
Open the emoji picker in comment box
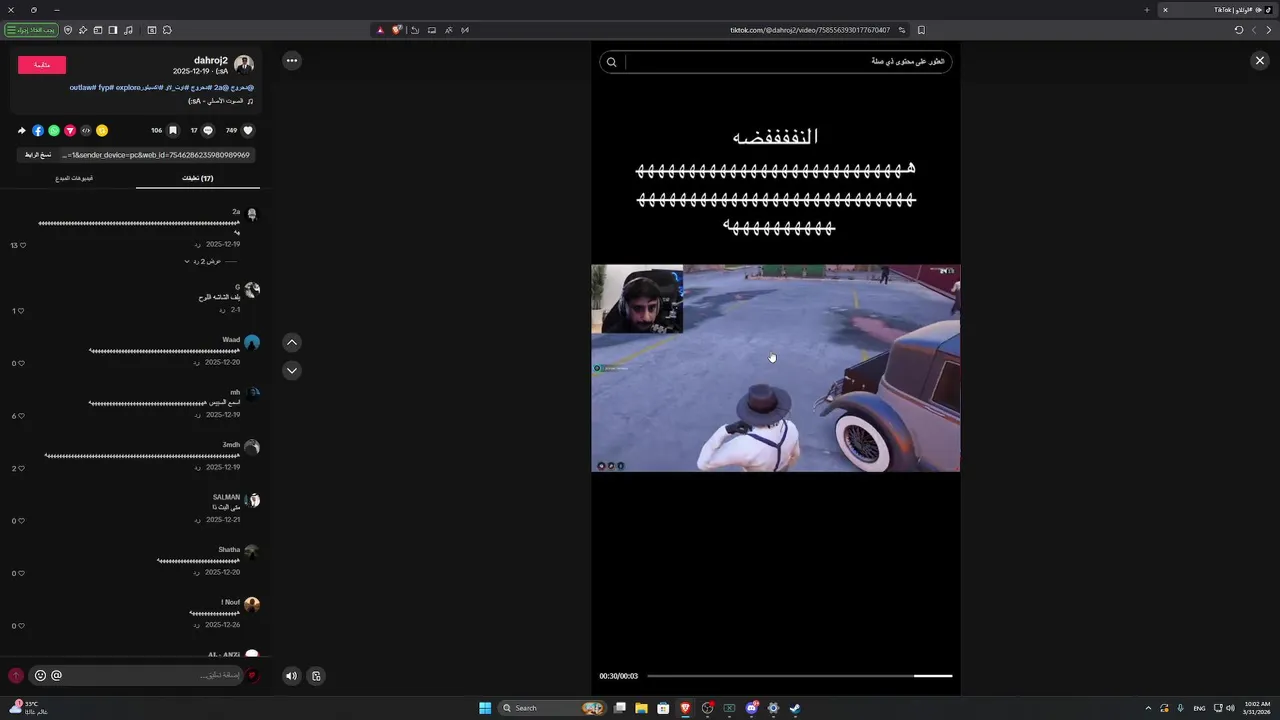pyautogui.click(x=40, y=675)
